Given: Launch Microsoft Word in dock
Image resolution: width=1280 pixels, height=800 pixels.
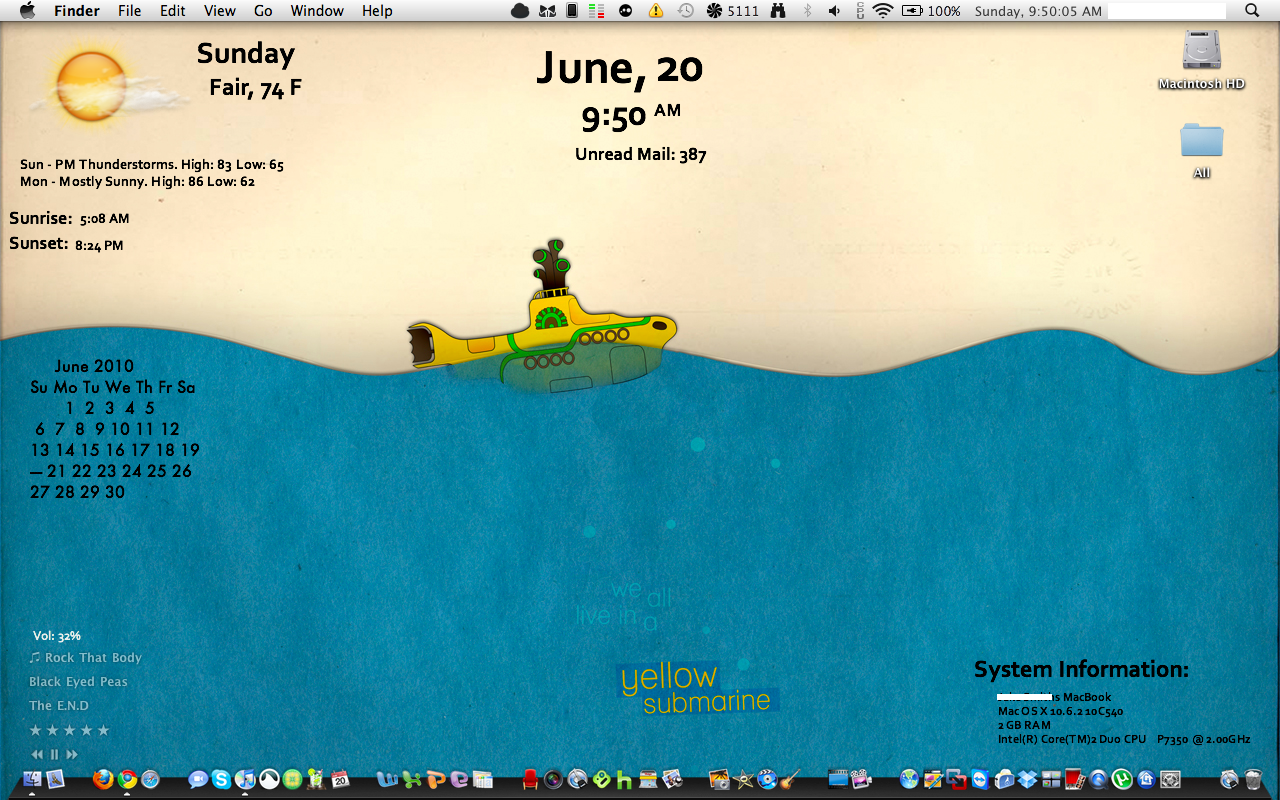Looking at the screenshot, I should tap(388, 779).
